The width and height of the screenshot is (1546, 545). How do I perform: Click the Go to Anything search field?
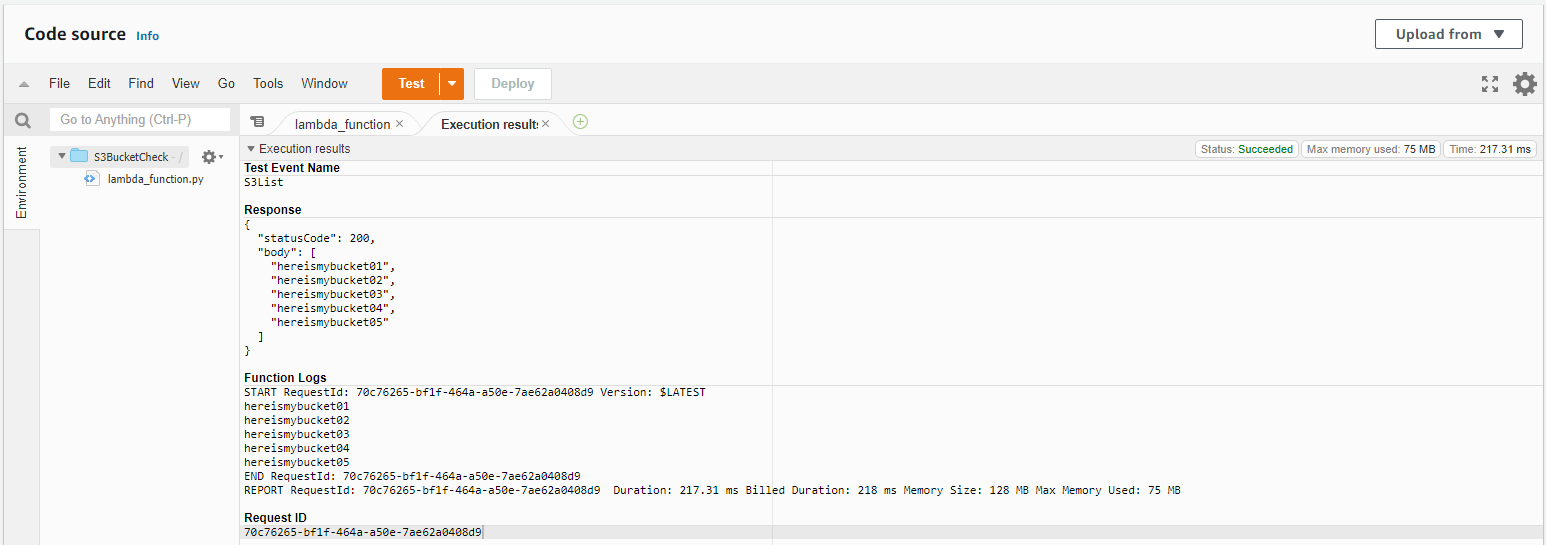140,120
